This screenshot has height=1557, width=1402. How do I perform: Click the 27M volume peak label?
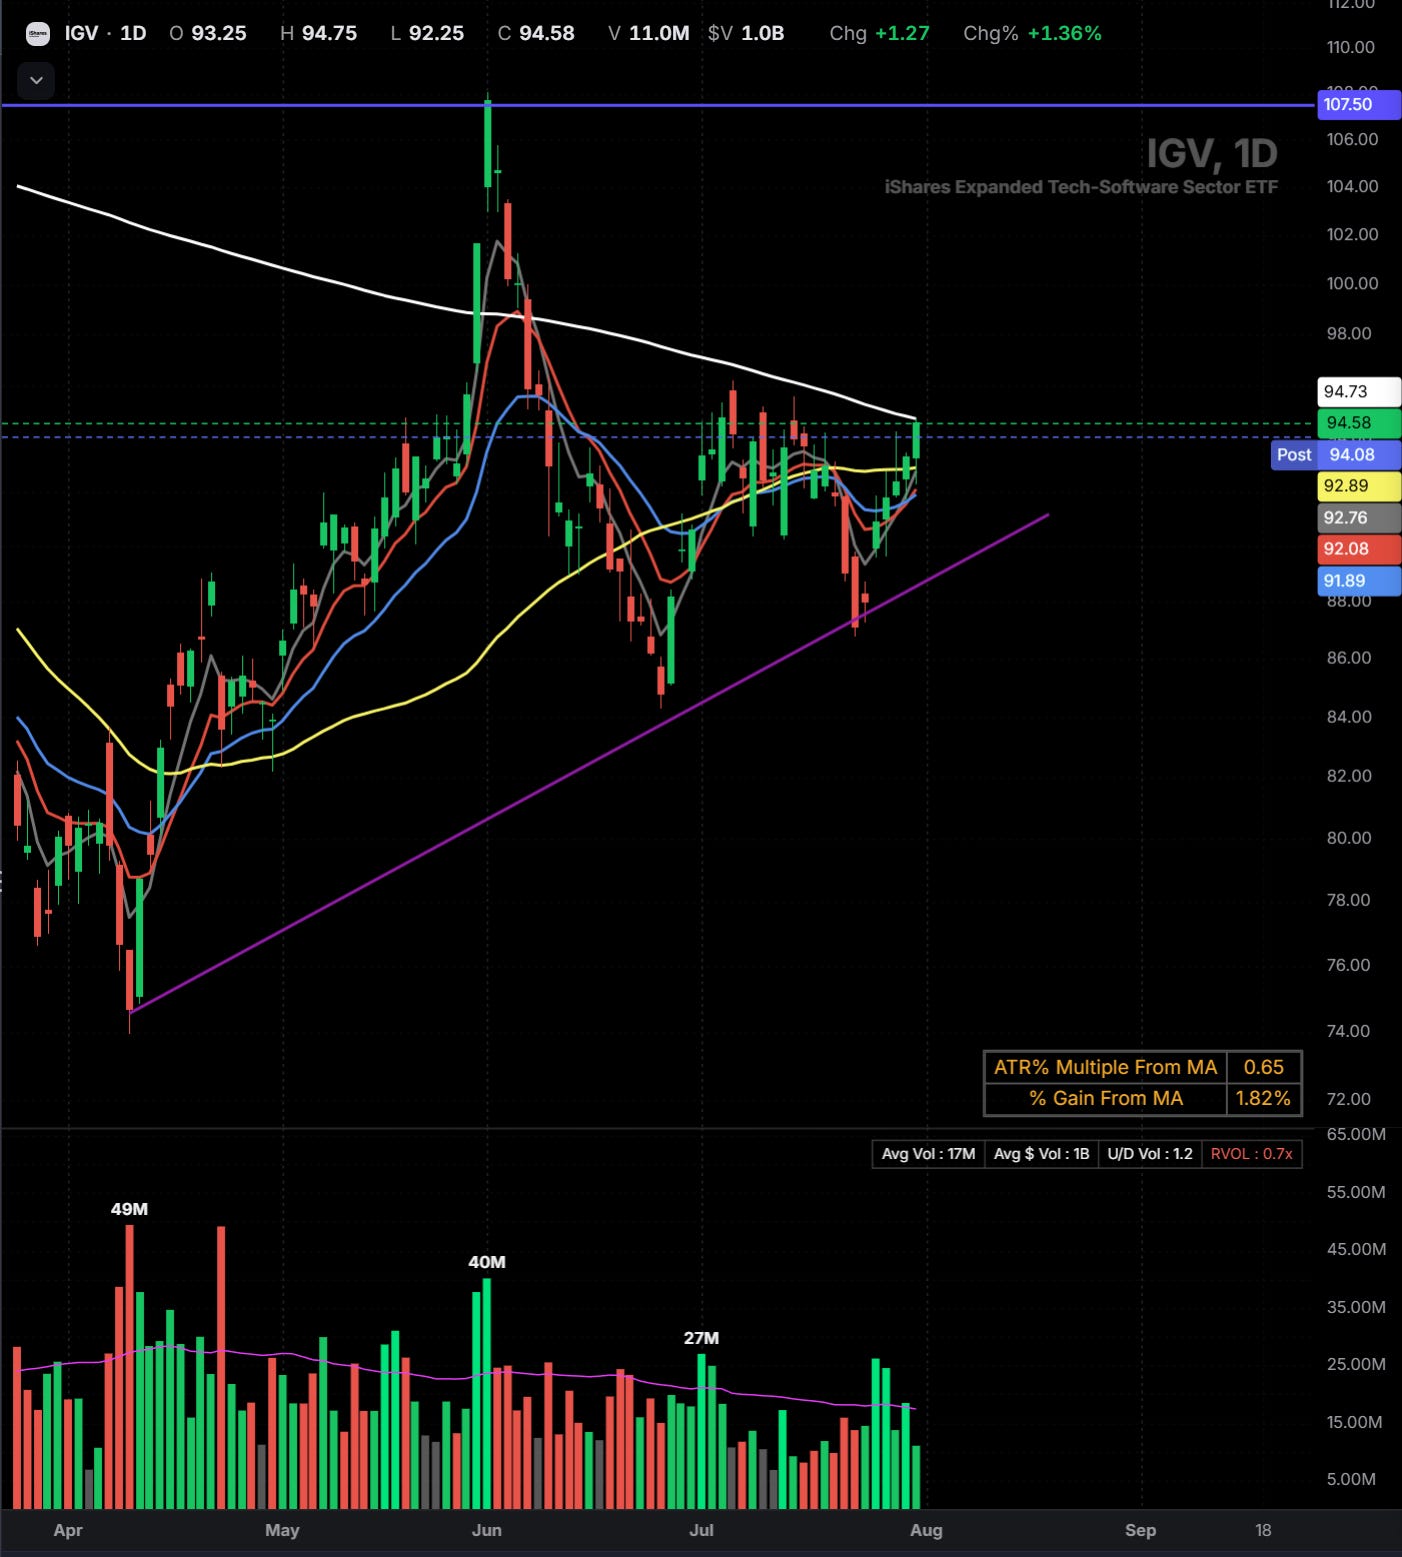(x=701, y=1338)
